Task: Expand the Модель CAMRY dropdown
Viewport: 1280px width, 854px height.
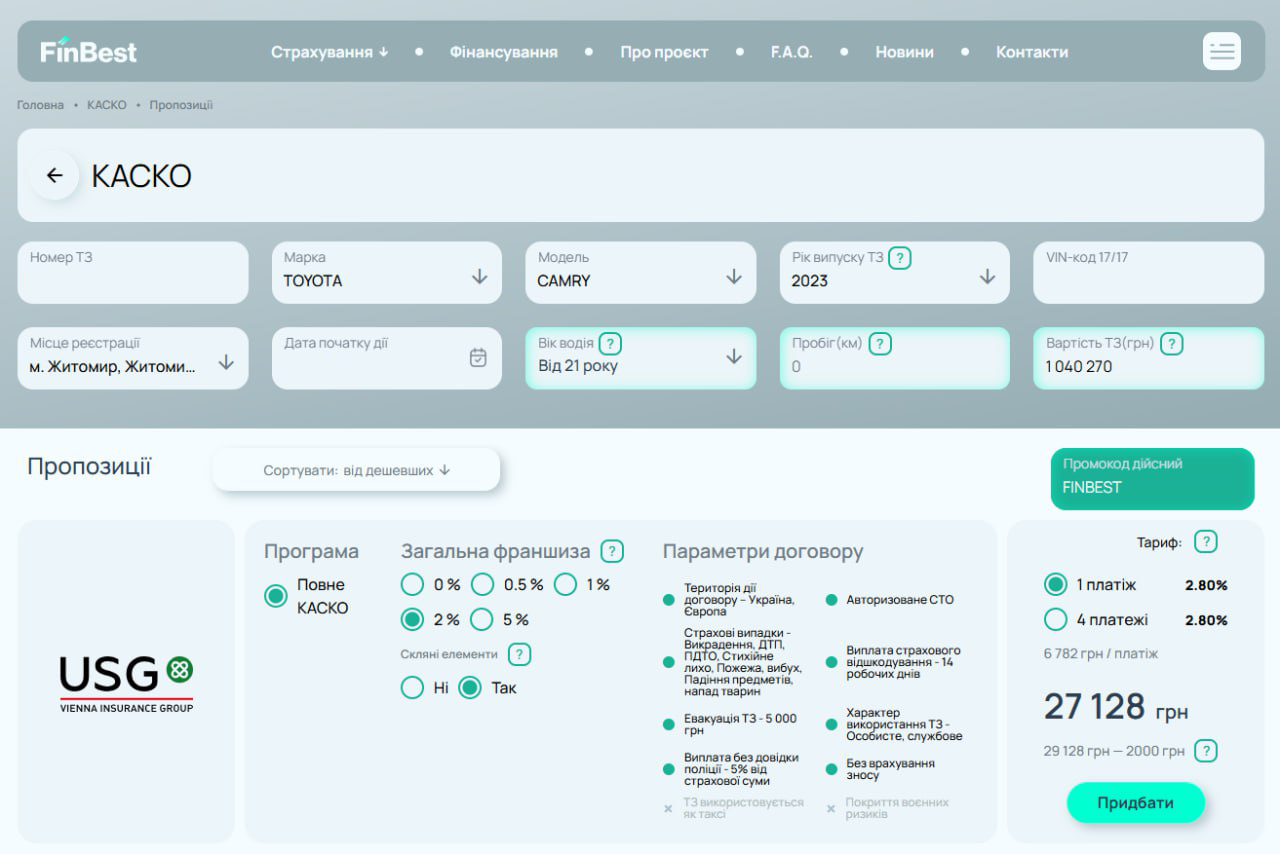Action: coord(733,277)
